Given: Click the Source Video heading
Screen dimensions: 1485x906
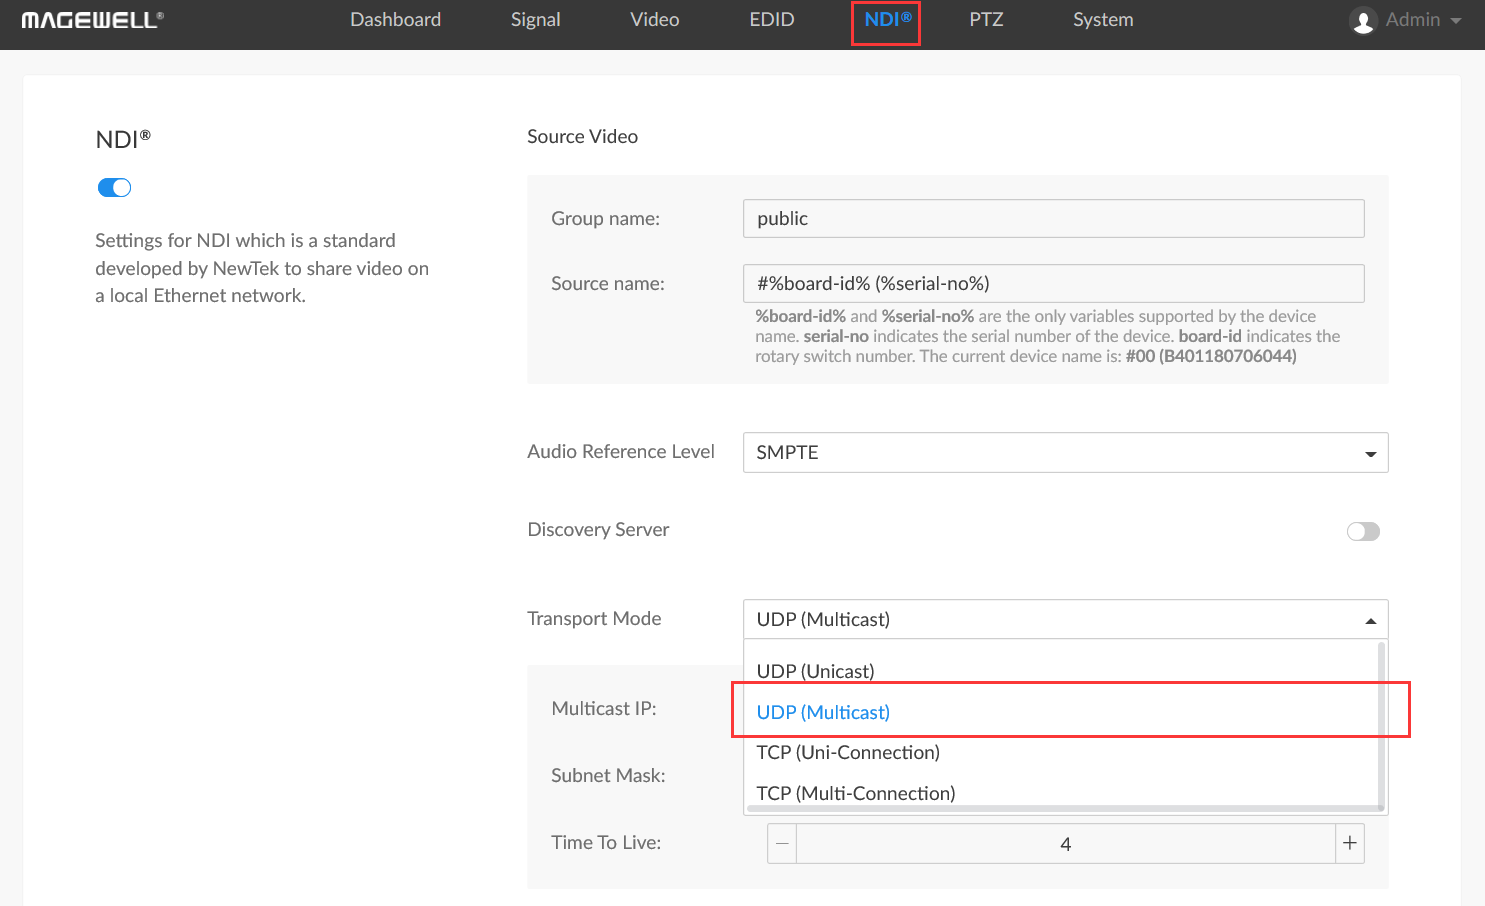Looking at the screenshot, I should coord(583,136).
